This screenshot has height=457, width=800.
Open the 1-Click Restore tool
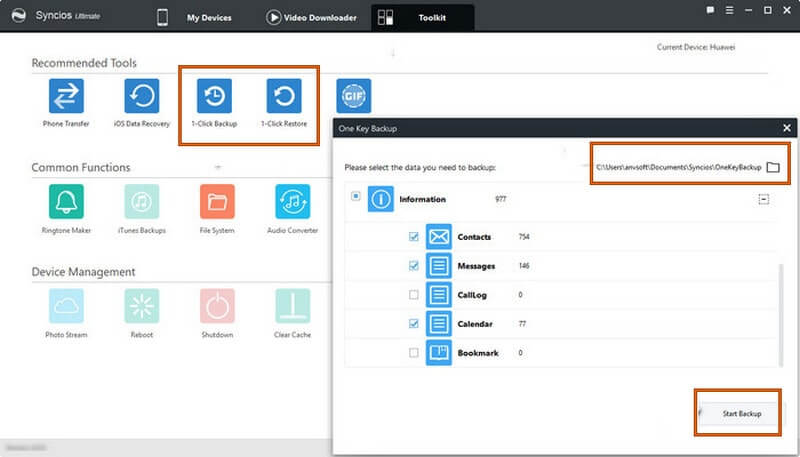click(284, 96)
